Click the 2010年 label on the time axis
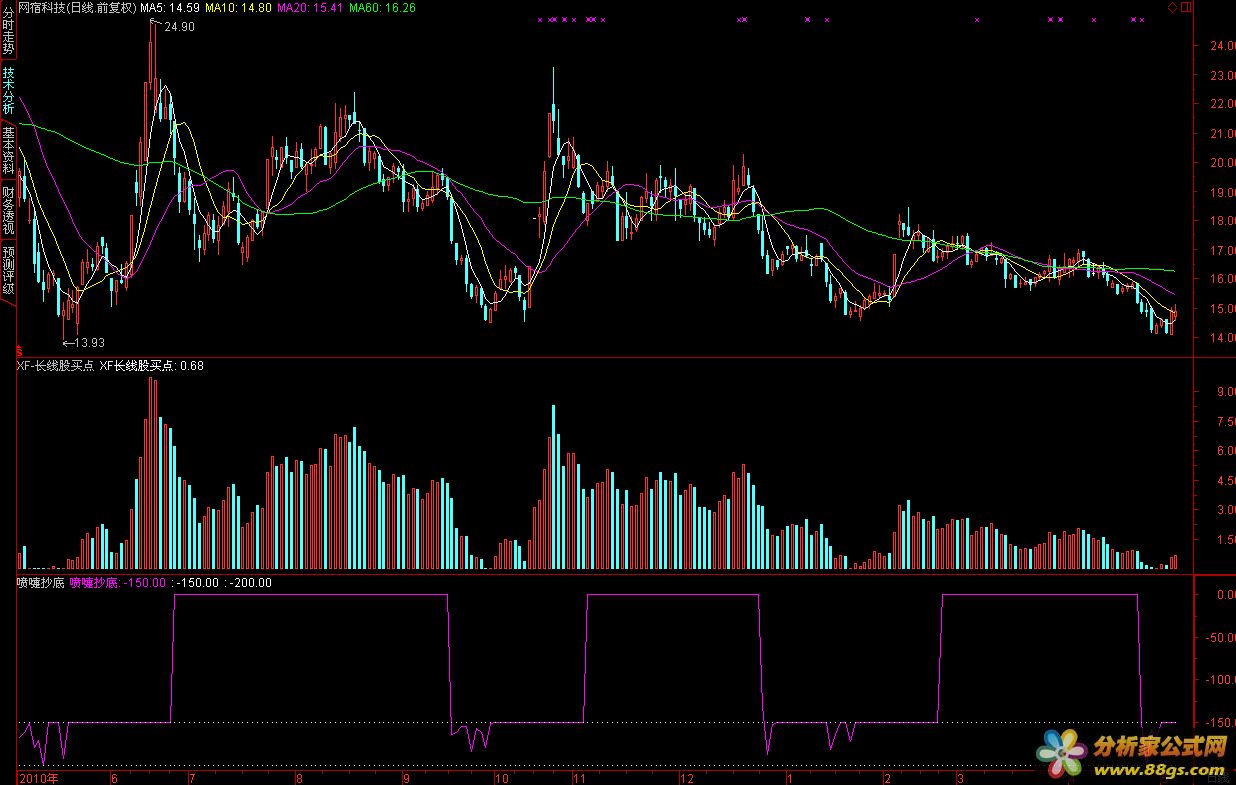 (40, 777)
